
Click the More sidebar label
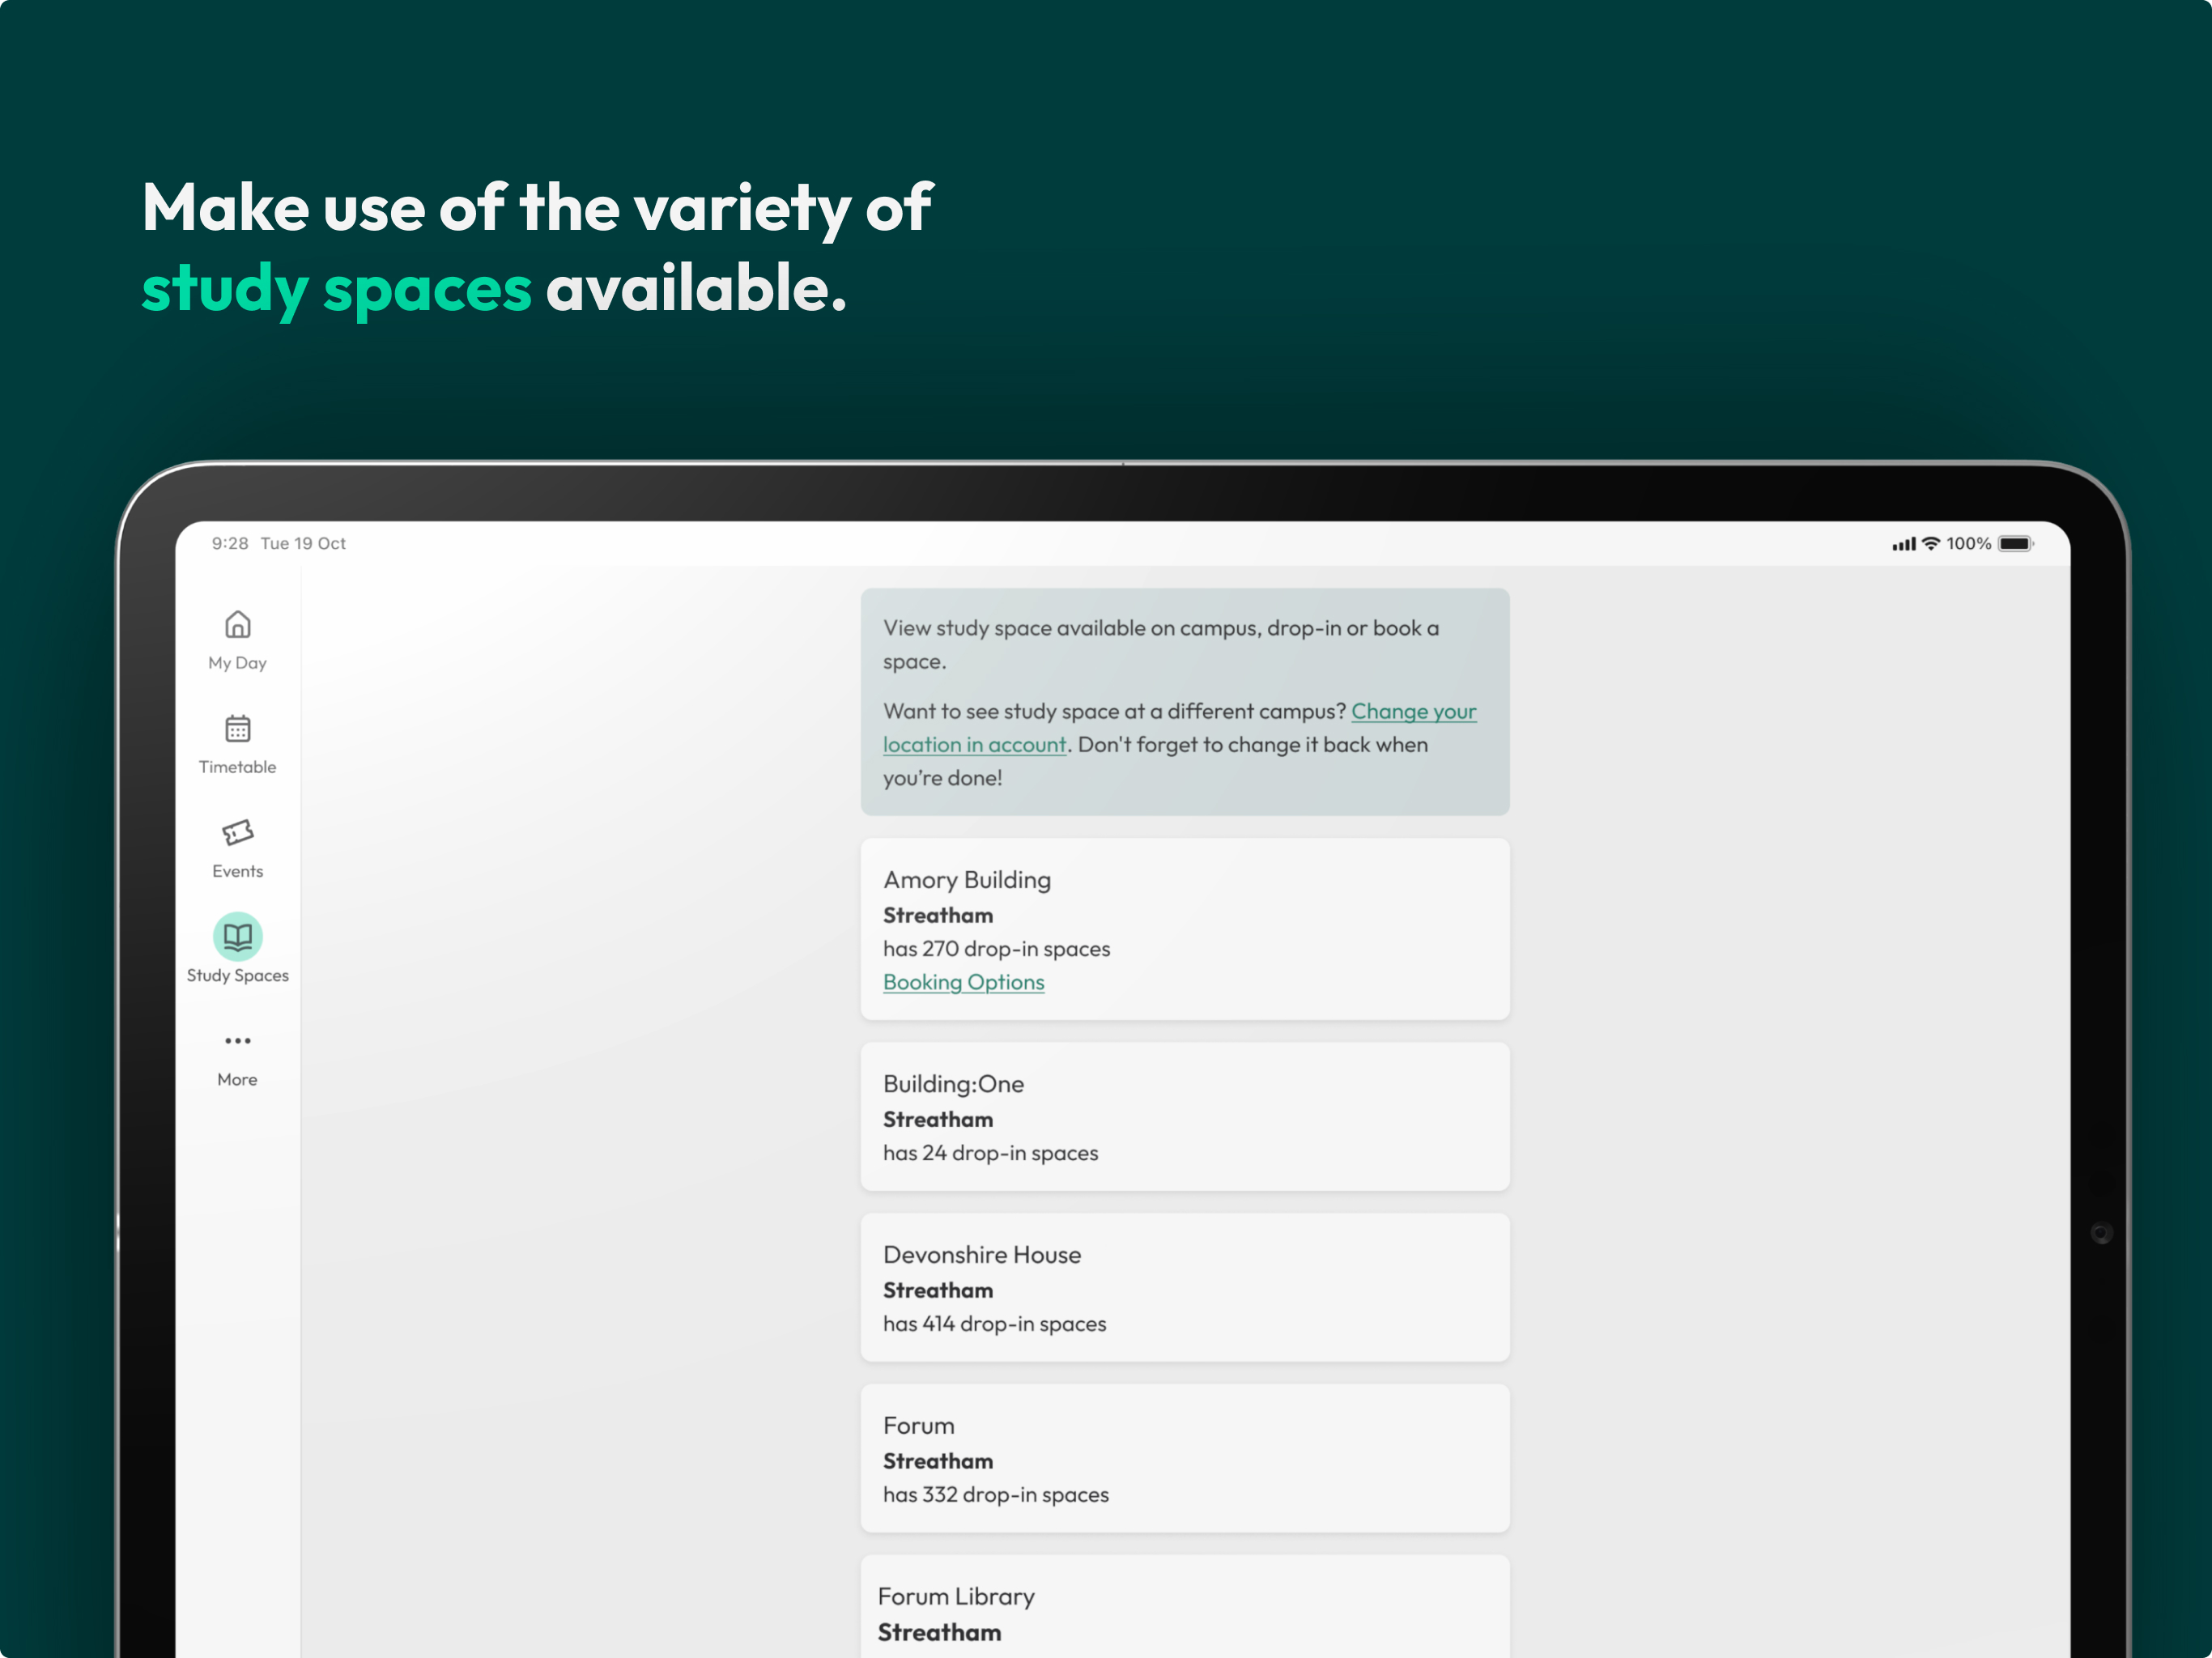point(237,1079)
